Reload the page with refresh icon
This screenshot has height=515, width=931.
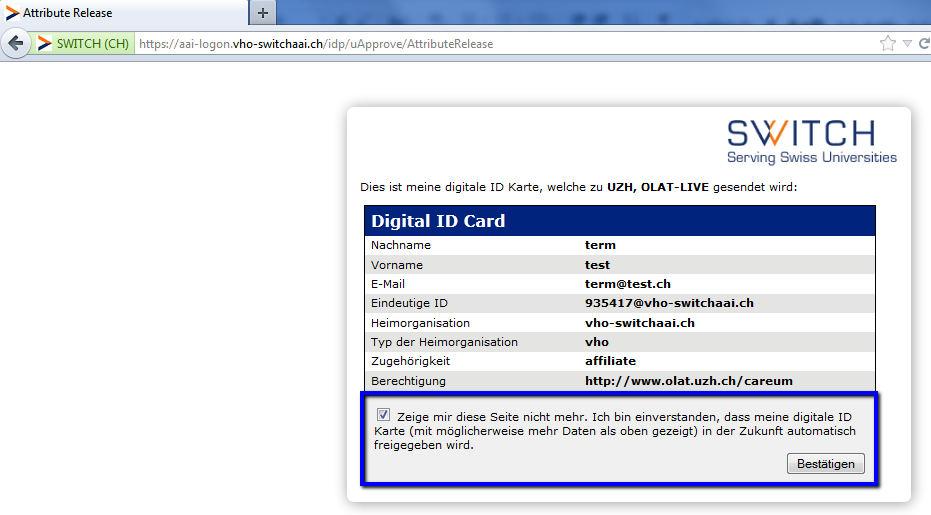click(x=924, y=43)
